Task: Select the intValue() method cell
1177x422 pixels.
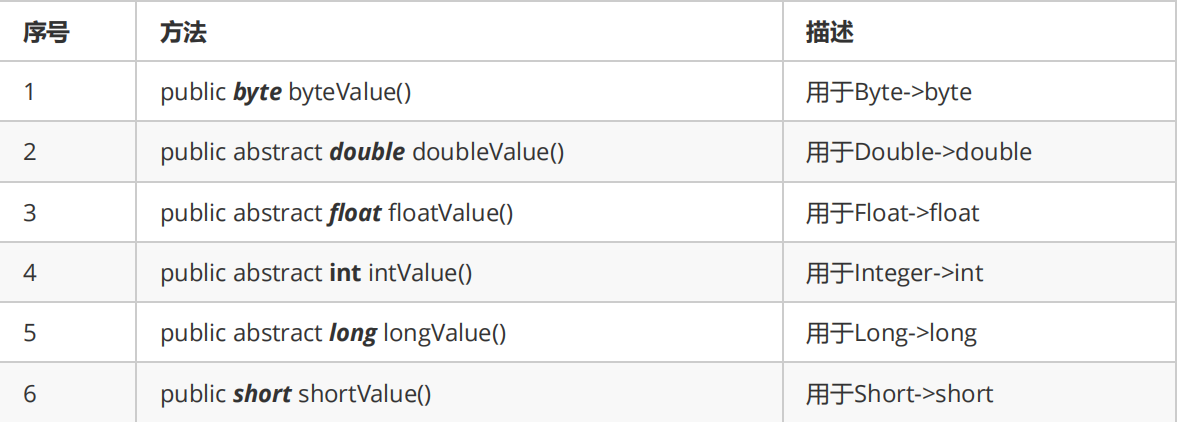Action: (459, 273)
